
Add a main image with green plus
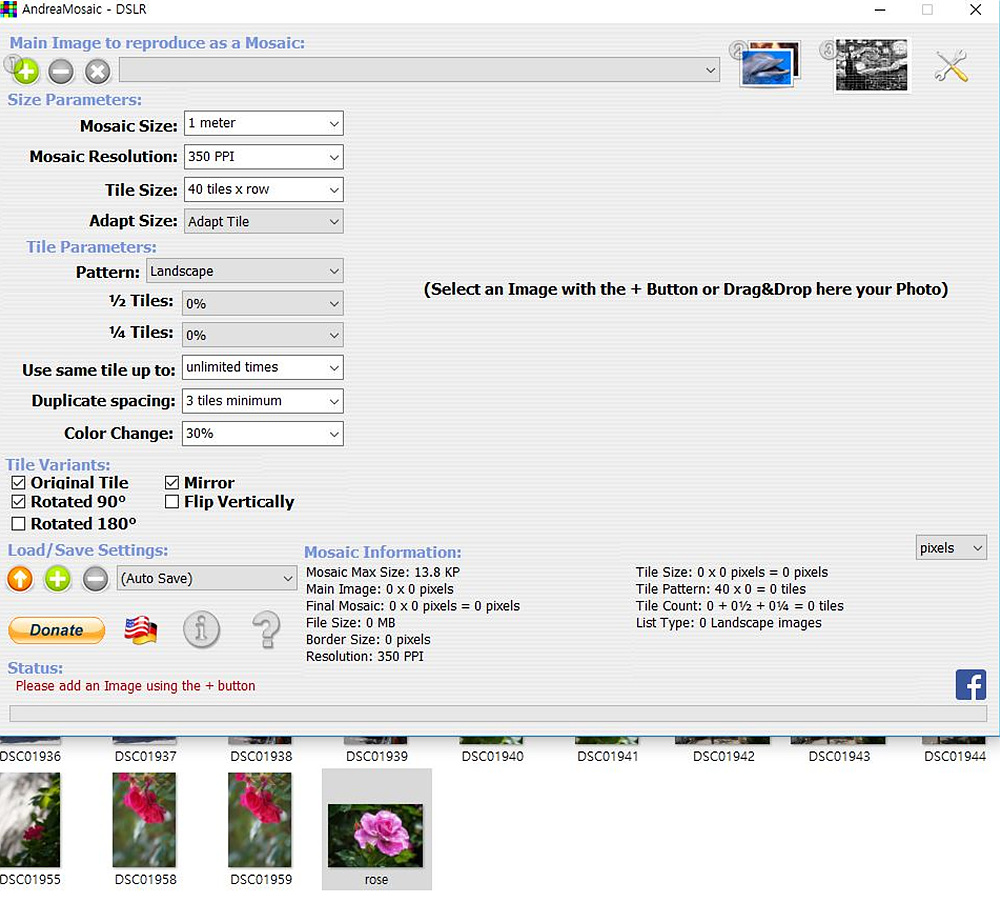26,71
